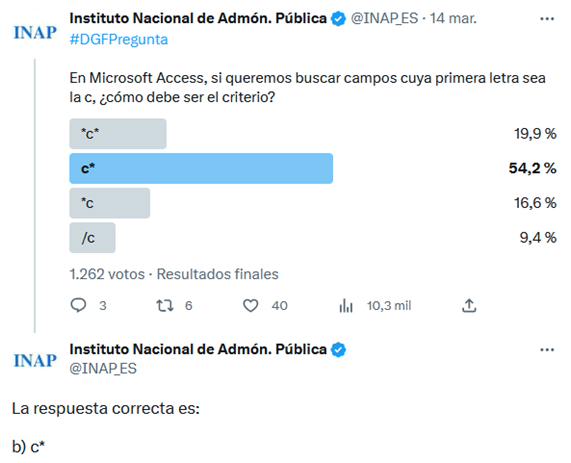Screen dimensions: 571x463
Task: Open three-dot more menu on reply tweet
Action: 547,350
